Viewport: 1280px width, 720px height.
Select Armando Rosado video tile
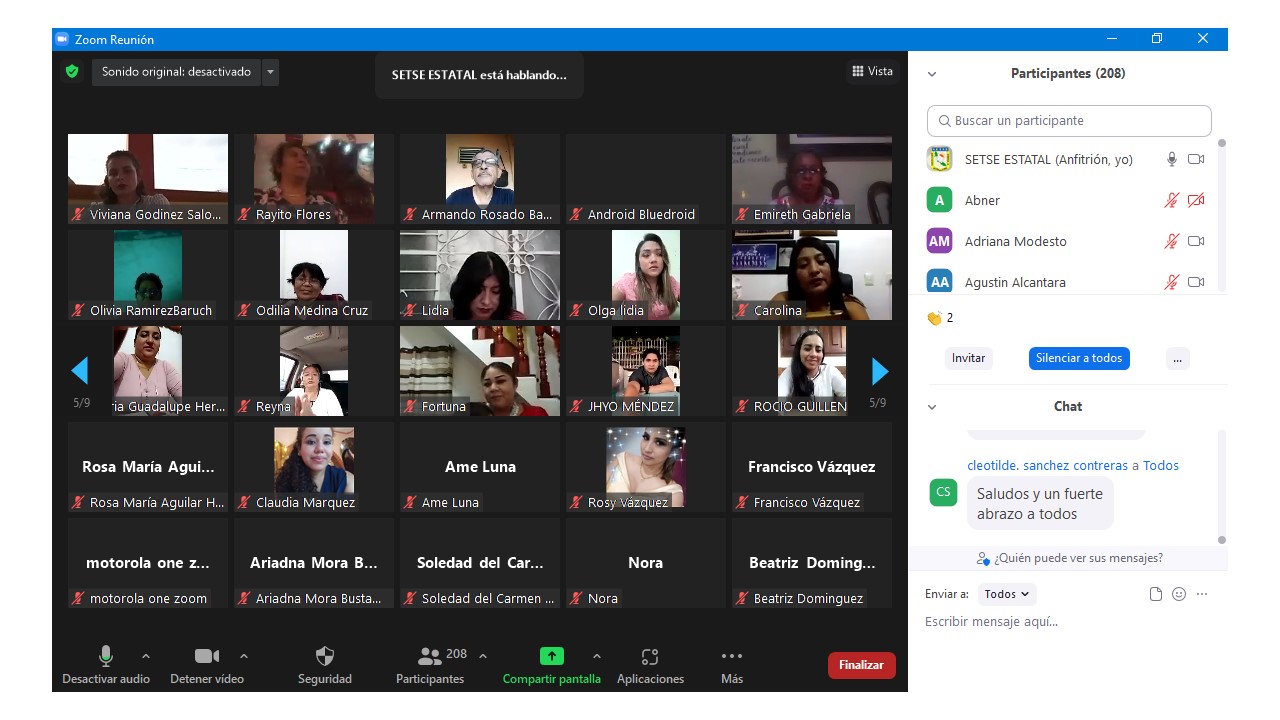click(480, 179)
